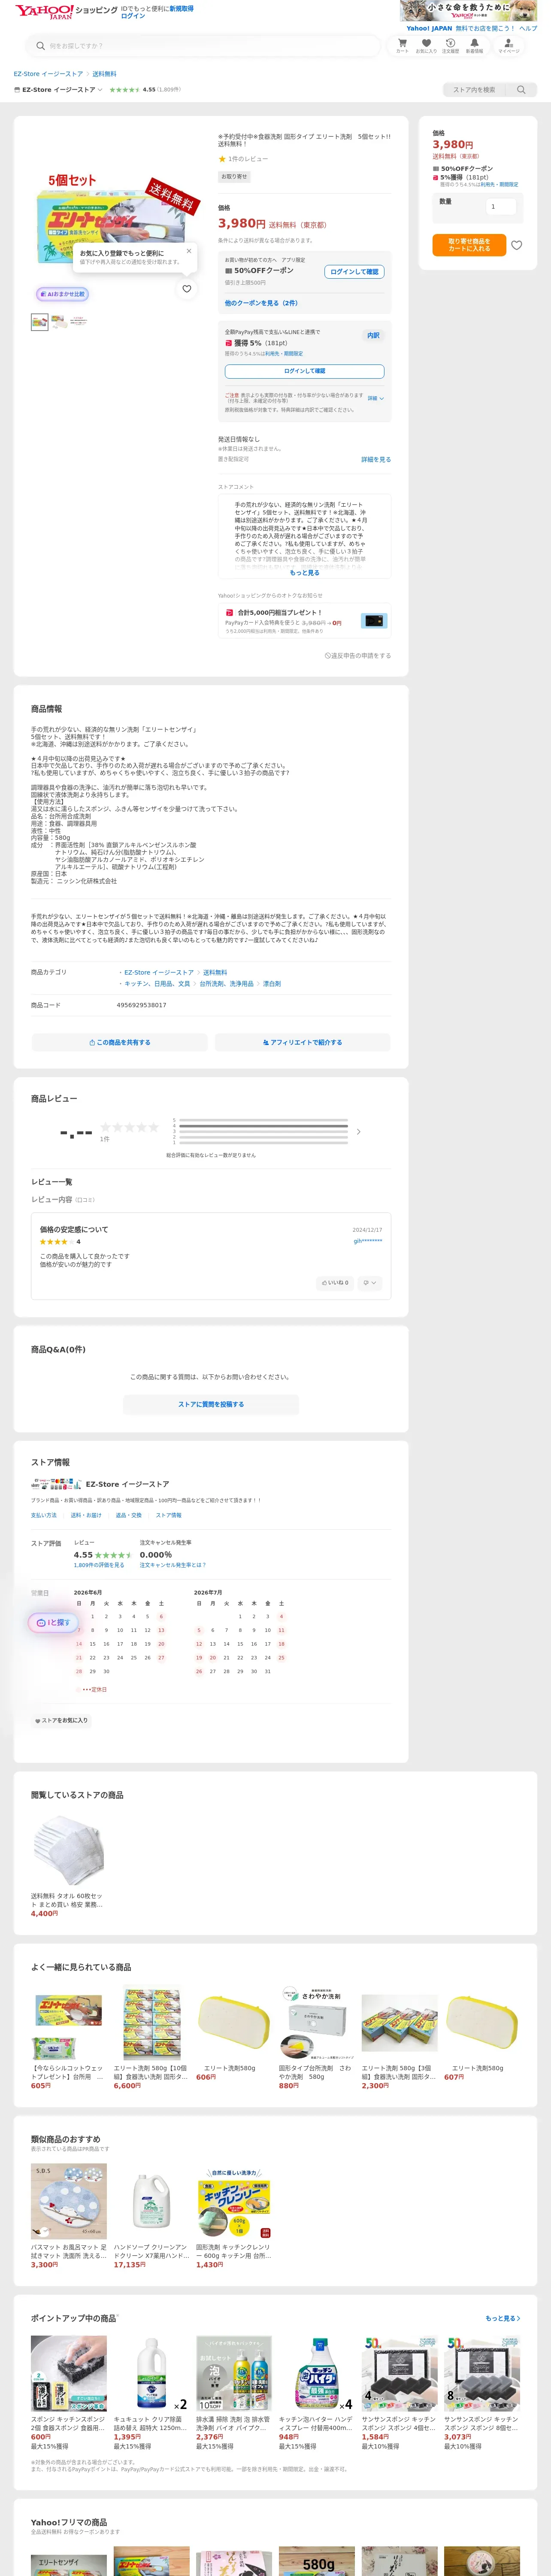Add item to cart with orange button
The image size is (551, 2576).
click(469, 245)
